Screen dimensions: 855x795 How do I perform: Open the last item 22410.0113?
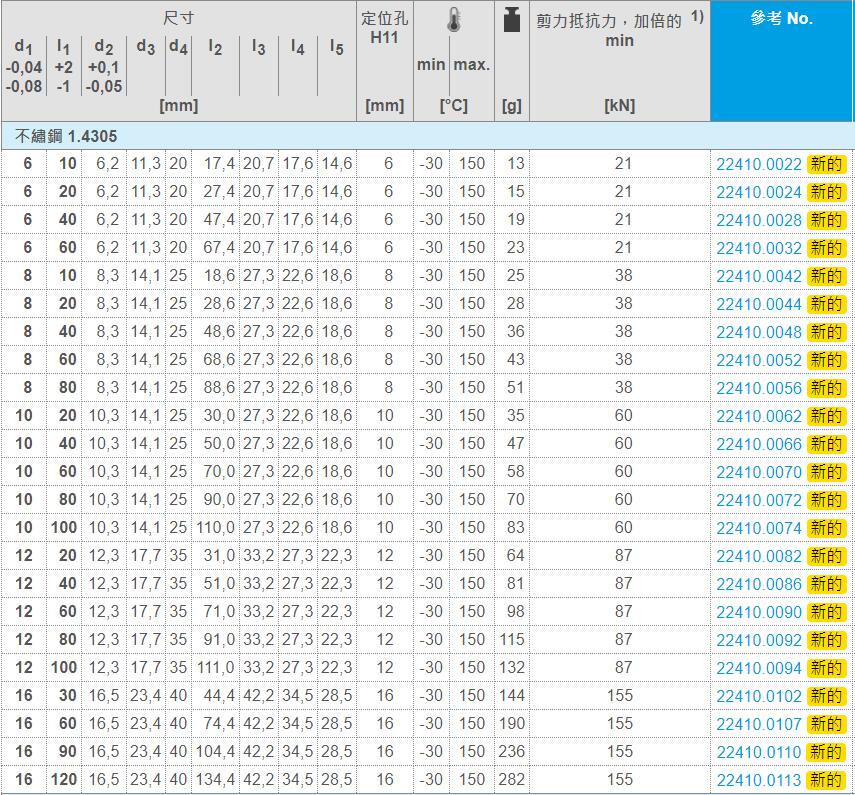point(758,780)
